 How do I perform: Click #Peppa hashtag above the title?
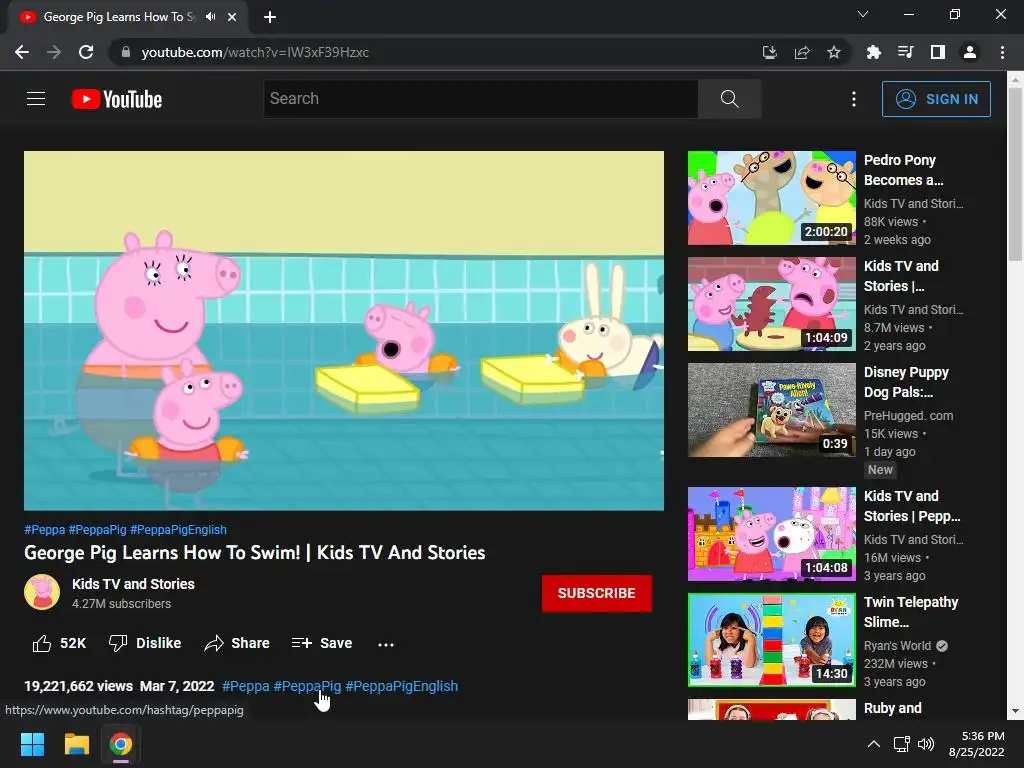tap(44, 530)
